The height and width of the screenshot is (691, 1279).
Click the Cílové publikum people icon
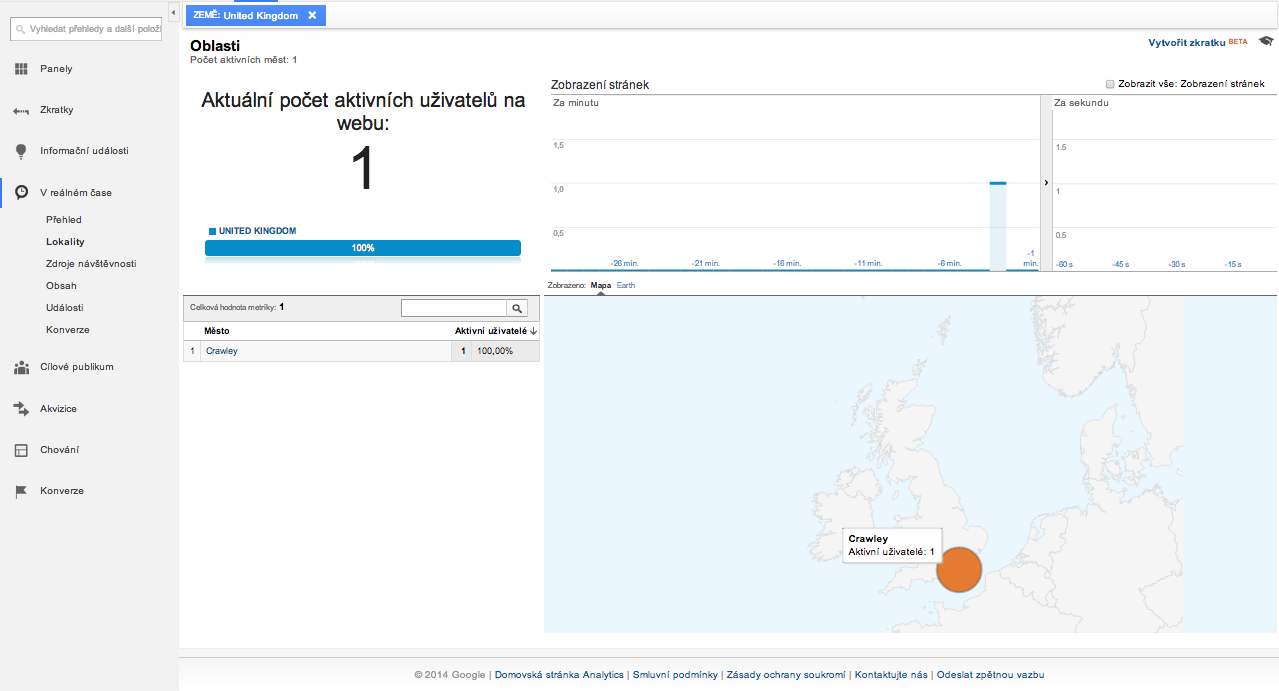point(21,367)
